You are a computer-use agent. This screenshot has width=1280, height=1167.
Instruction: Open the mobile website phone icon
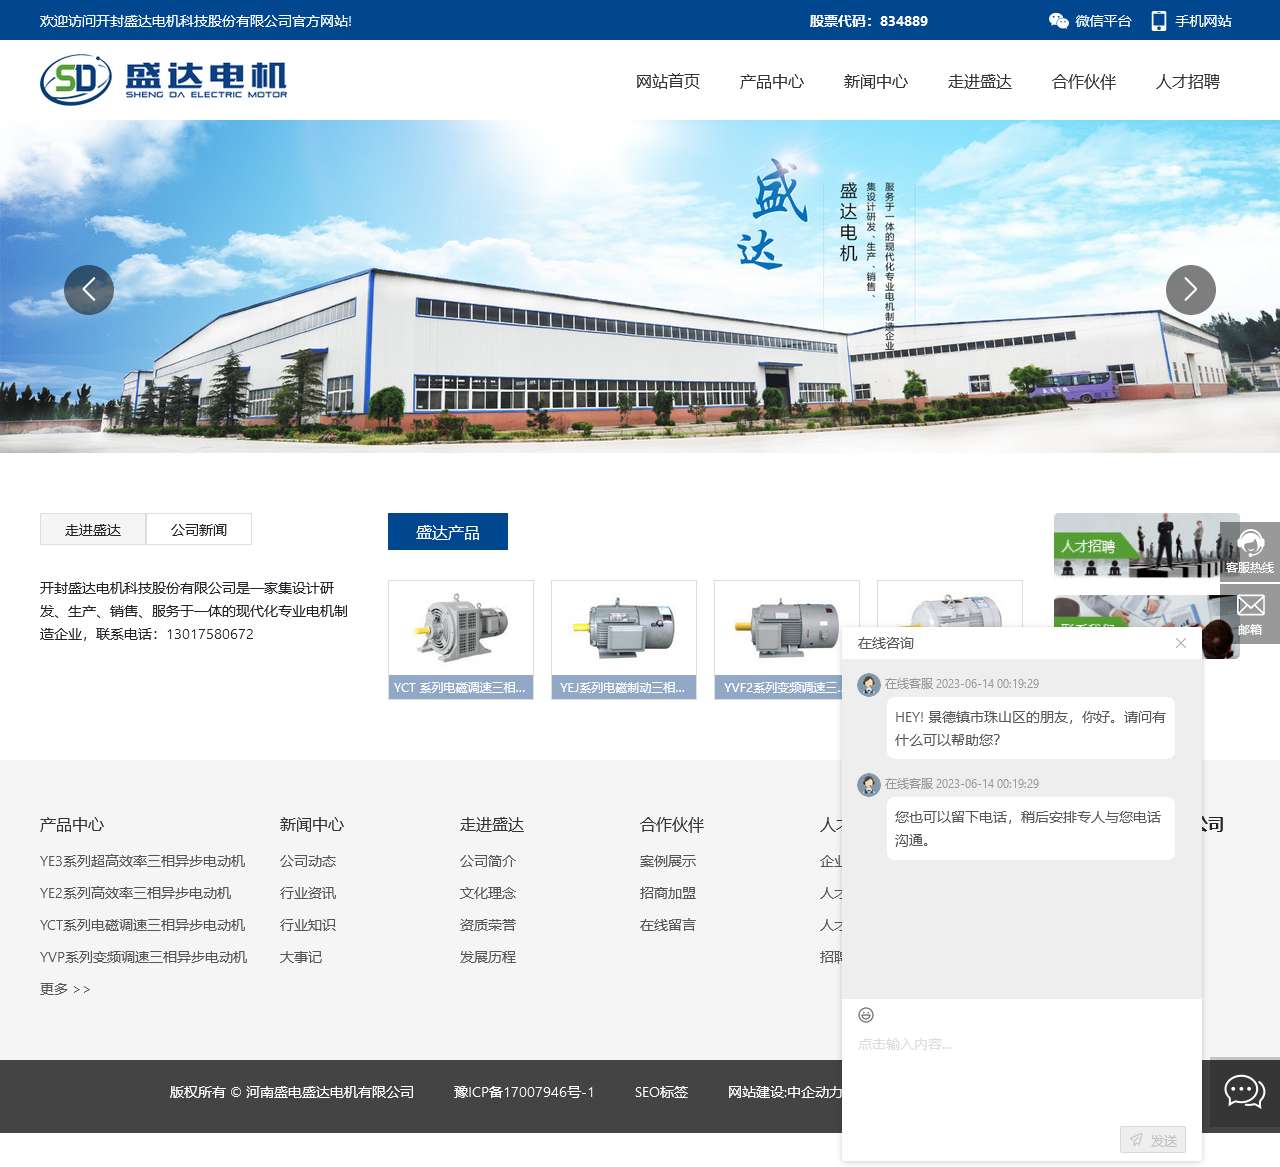[1159, 21]
